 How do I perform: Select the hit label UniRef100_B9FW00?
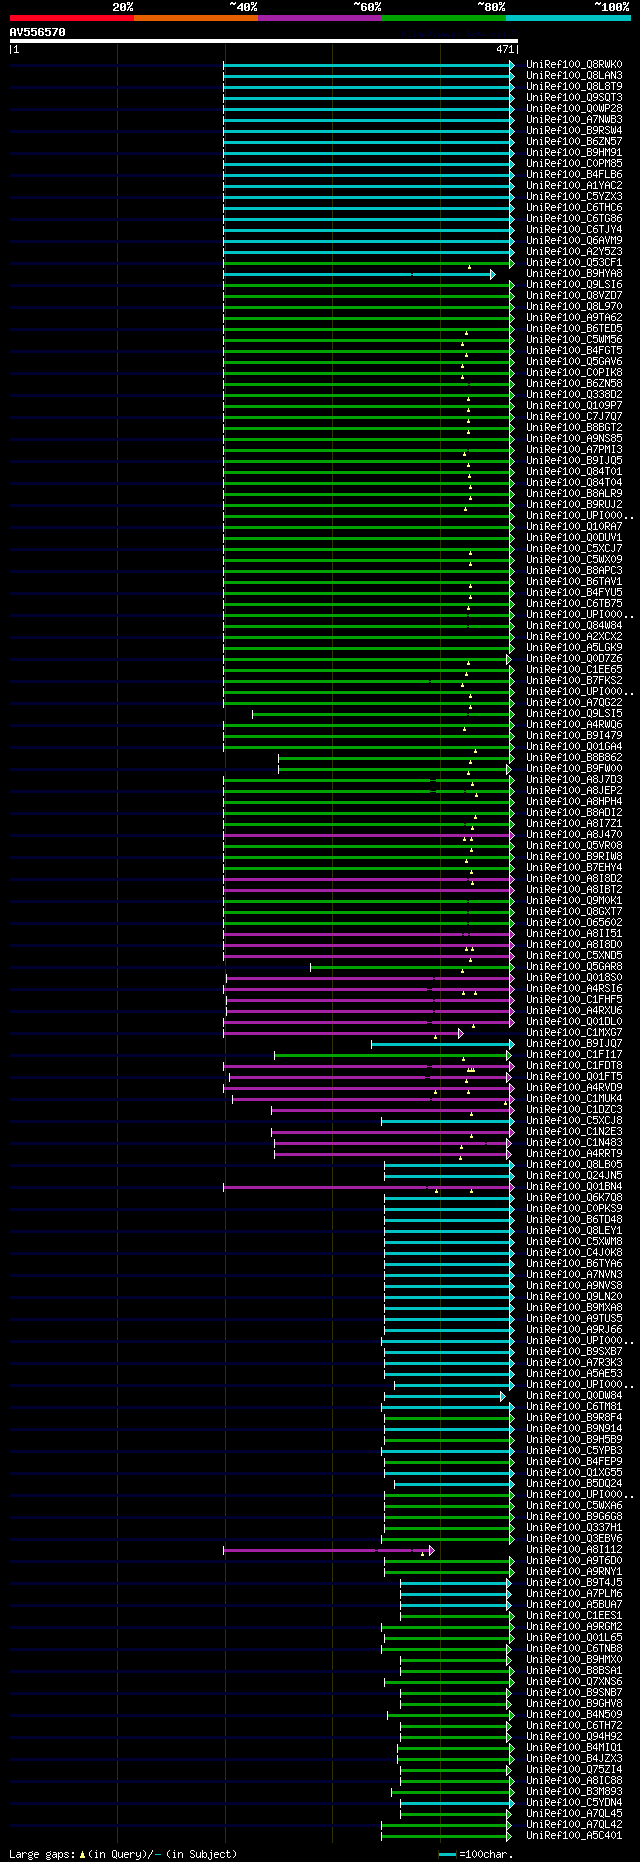[x=574, y=768]
